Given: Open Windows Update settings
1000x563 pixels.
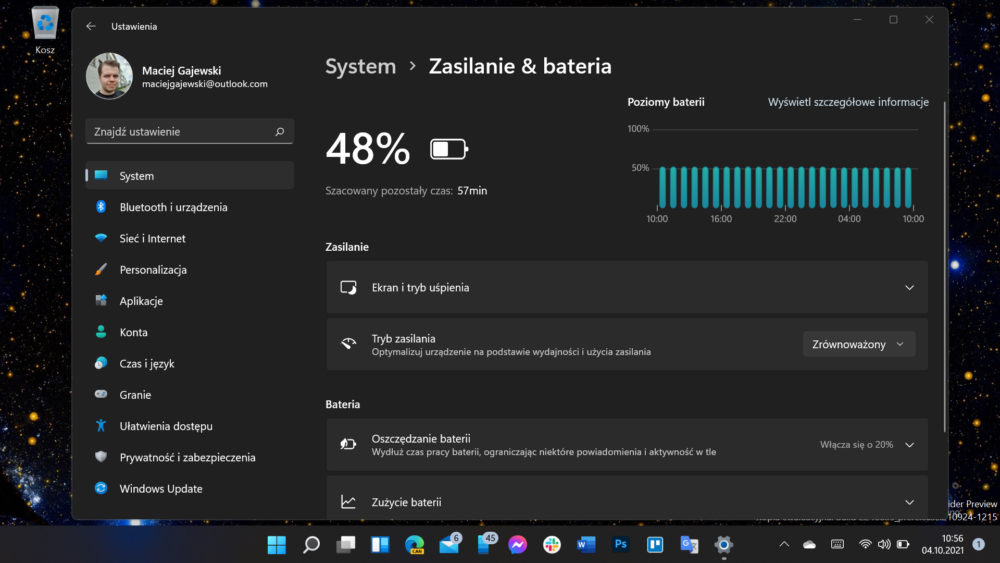Looking at the screenshot, I should (x=189, y=488).
